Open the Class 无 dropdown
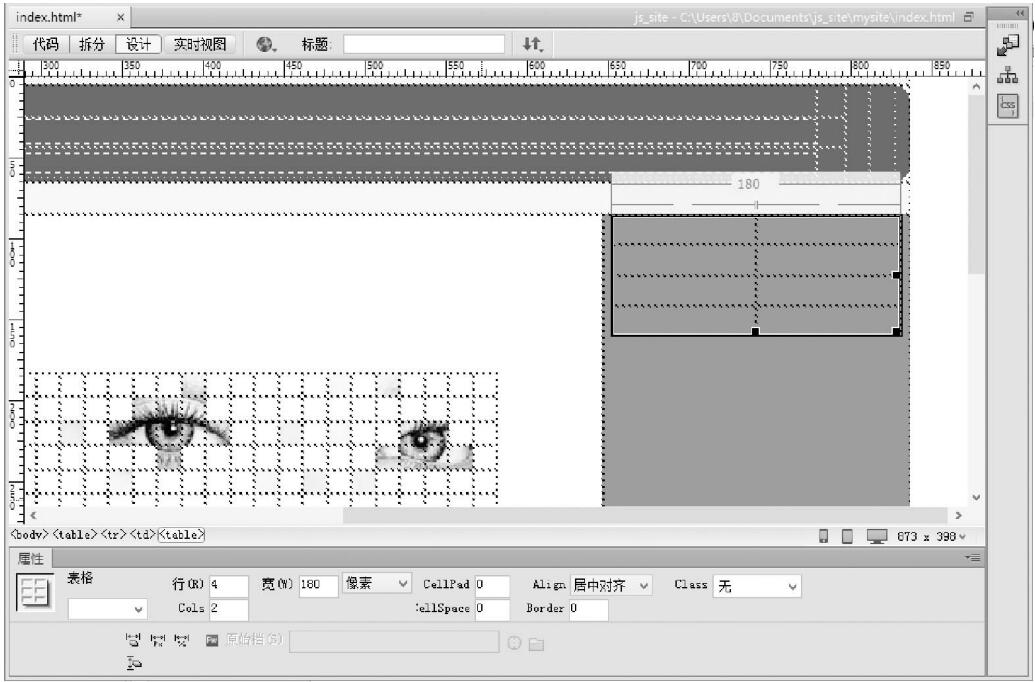The image size is (1035, 682). click(757, 586)
